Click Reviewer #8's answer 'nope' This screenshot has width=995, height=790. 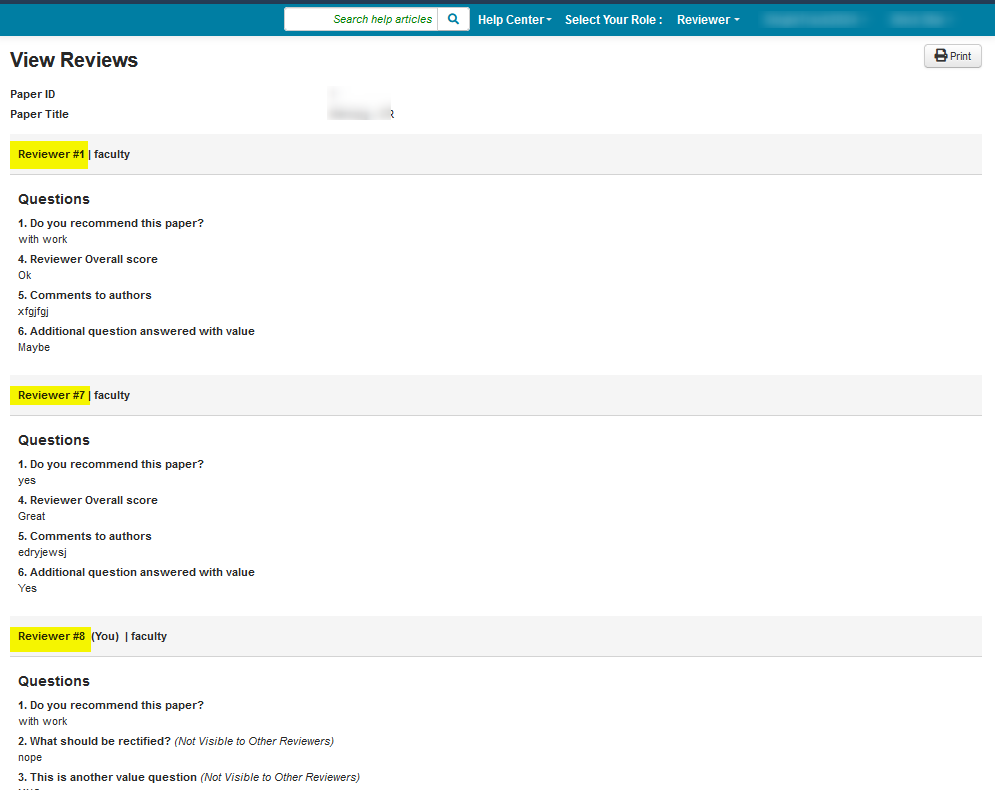point(30,758)
